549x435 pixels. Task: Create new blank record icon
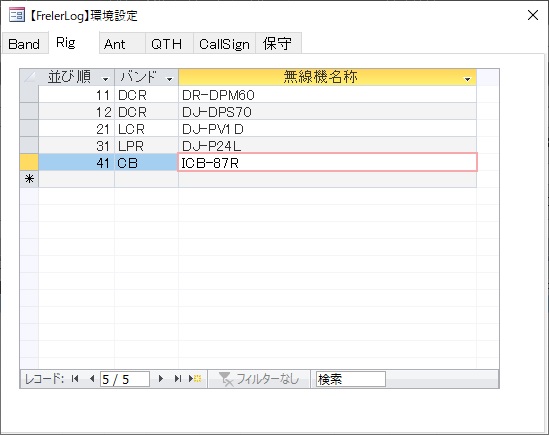[195, 379]
